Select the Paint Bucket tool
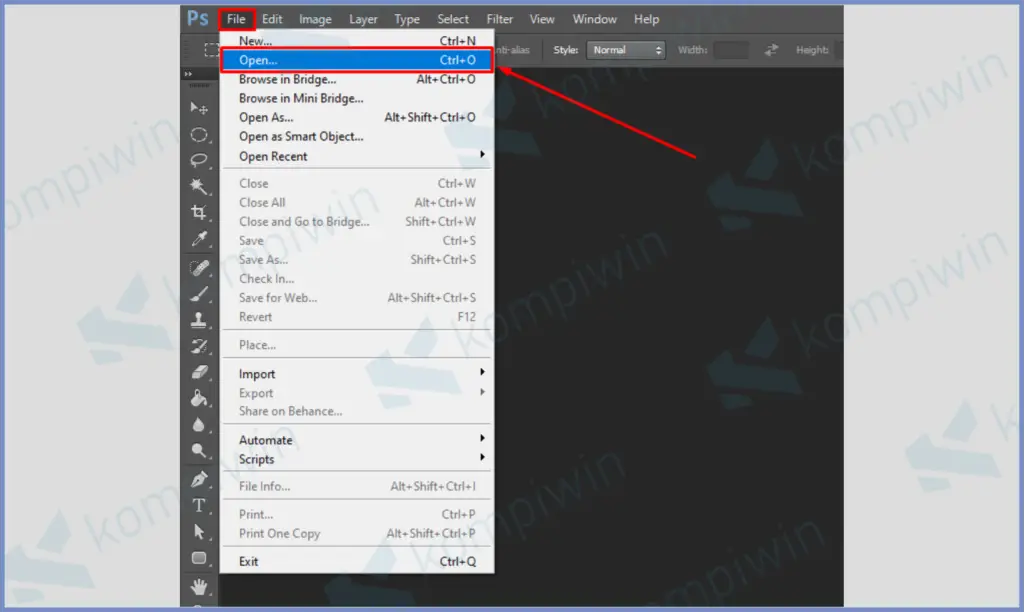Viewport: 1024px width, 612px height. (x=199, y=398)
